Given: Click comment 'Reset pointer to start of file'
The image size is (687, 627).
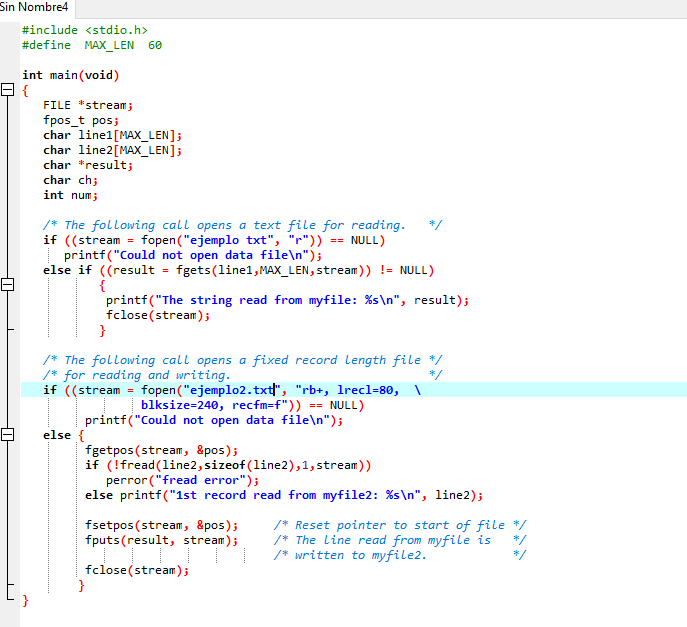Looking at the screenshot, I should tap(400, 525).
